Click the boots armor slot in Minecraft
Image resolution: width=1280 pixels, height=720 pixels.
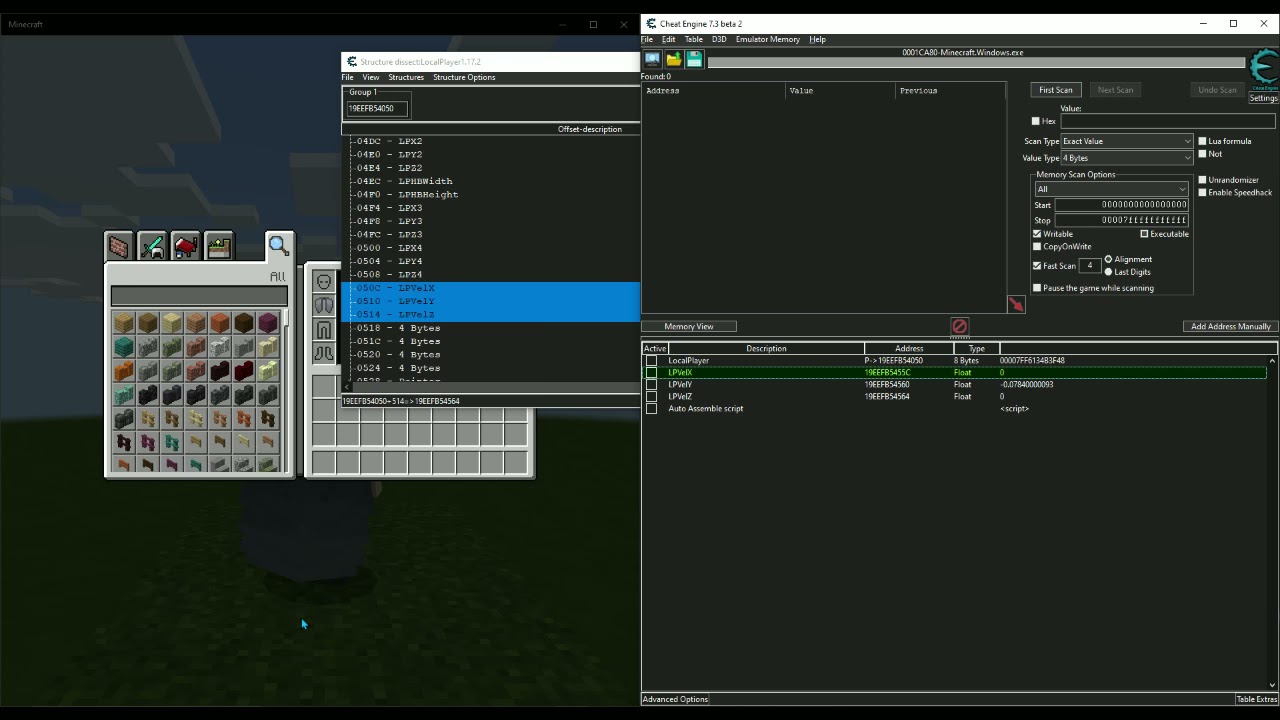pyautogui.click(x=323, y=353)
